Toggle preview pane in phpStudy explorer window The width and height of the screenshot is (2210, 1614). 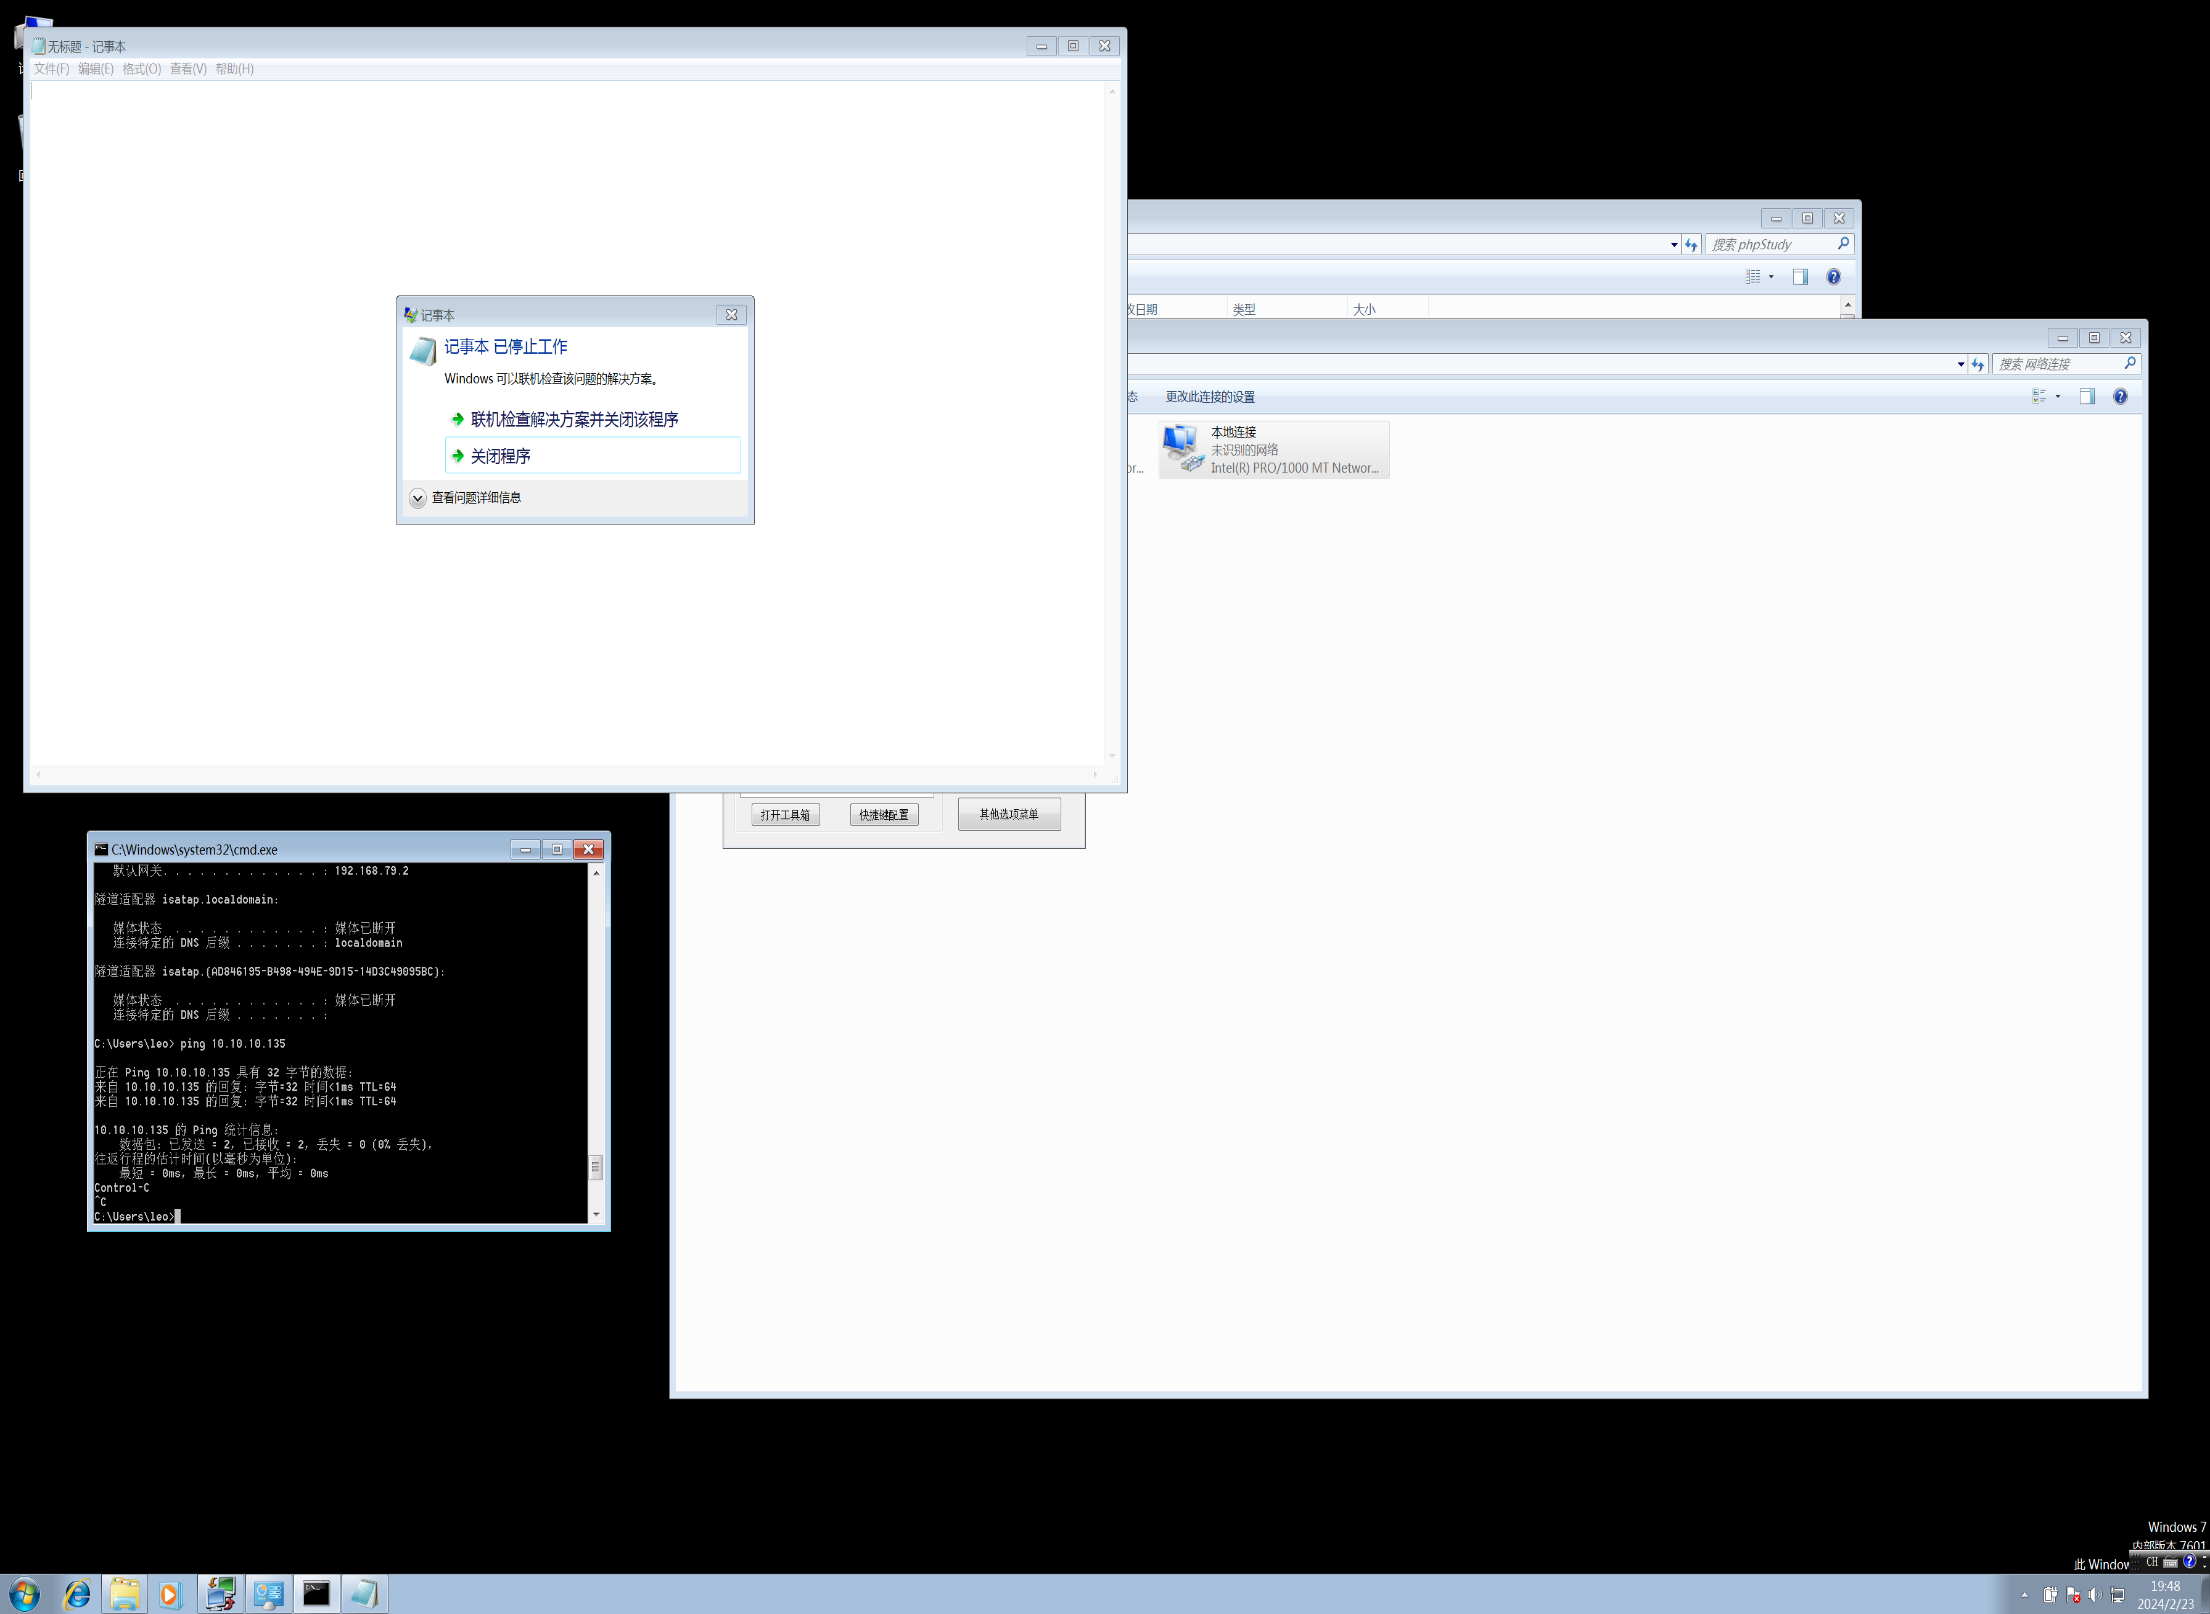(x=1800, y=277)
